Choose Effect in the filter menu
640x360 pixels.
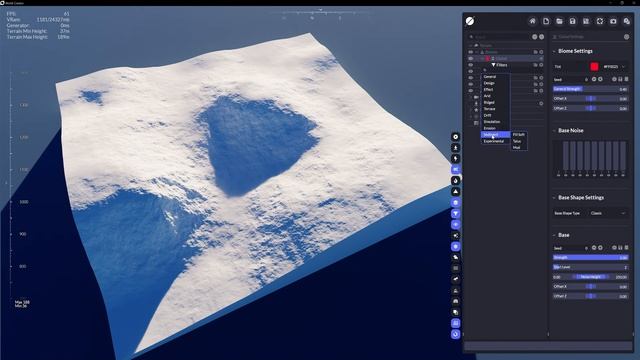click(496, 89)
